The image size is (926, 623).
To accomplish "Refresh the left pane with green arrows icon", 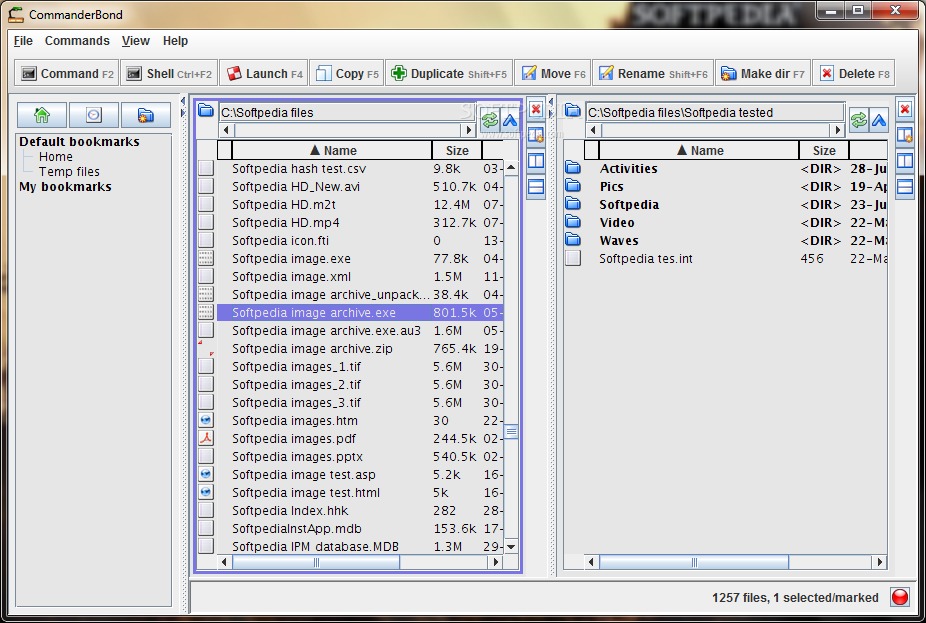I will pyautogui.click(x=490, y=121).
